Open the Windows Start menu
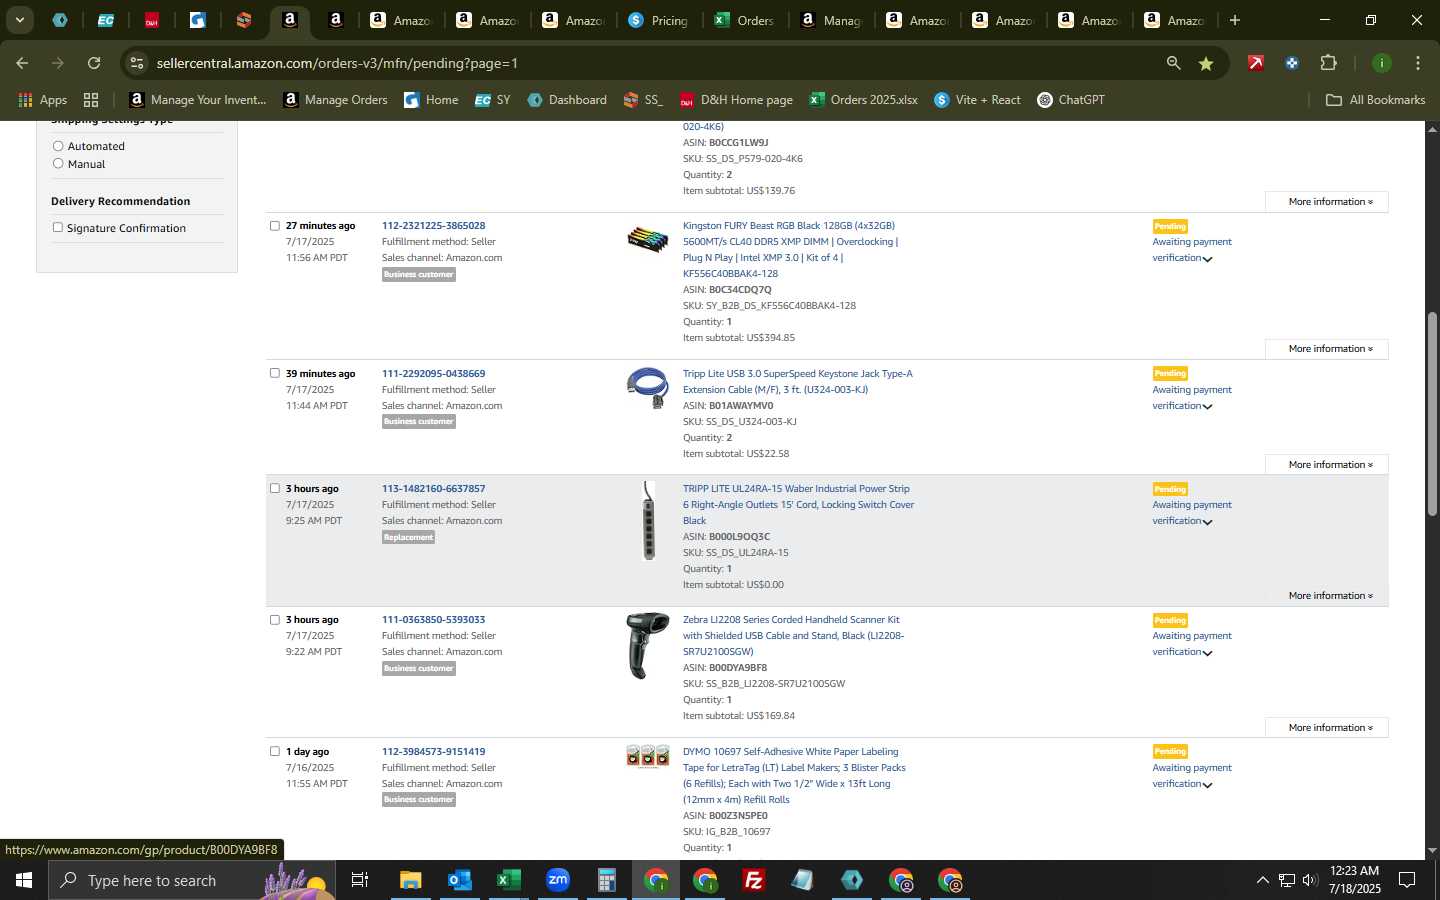Viewport: 1440px width, 900px height. (24, 880)
